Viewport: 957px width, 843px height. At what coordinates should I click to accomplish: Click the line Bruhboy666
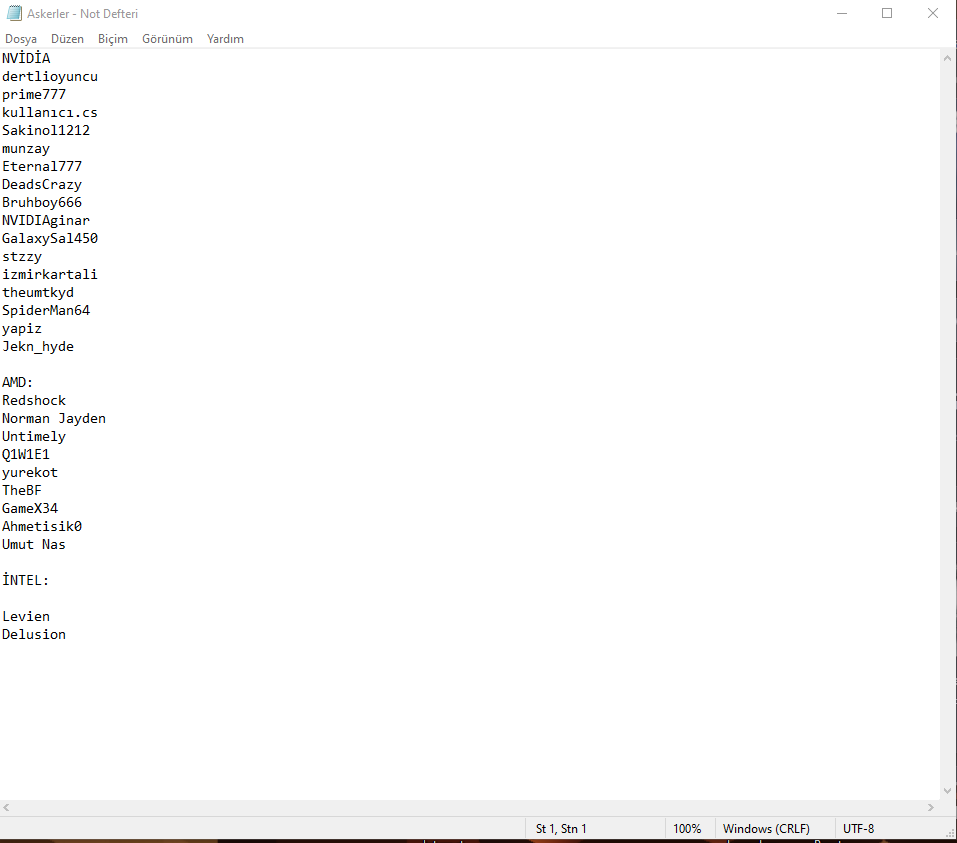click(x=42, y=203)
